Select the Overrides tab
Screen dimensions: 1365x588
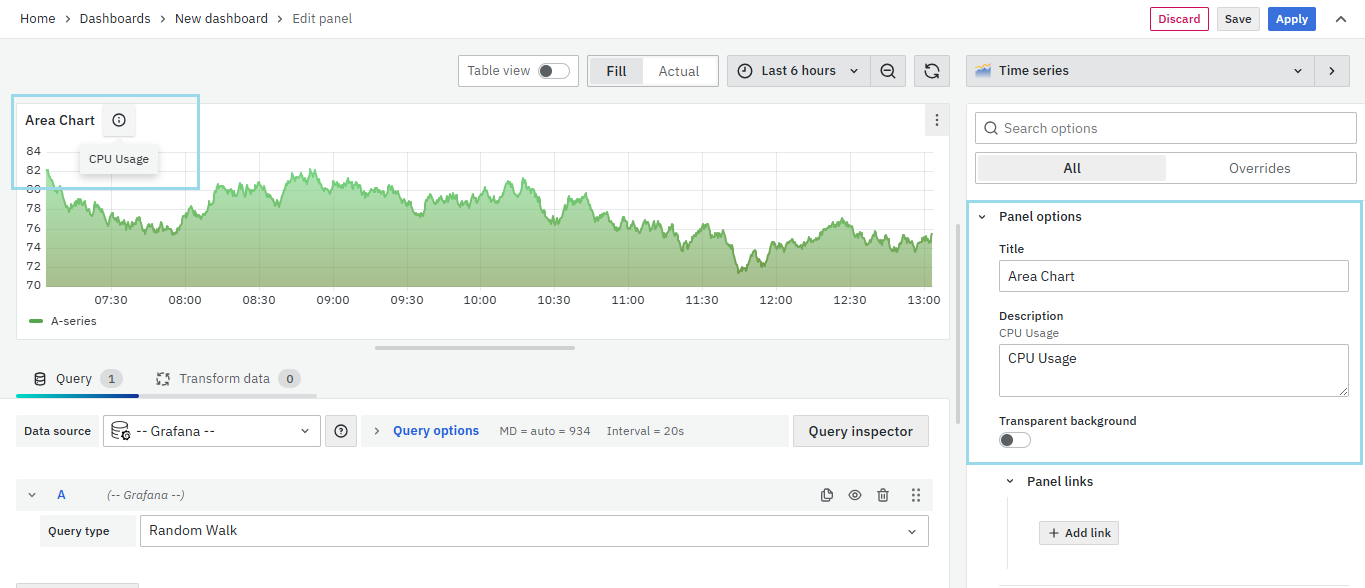1259,168
